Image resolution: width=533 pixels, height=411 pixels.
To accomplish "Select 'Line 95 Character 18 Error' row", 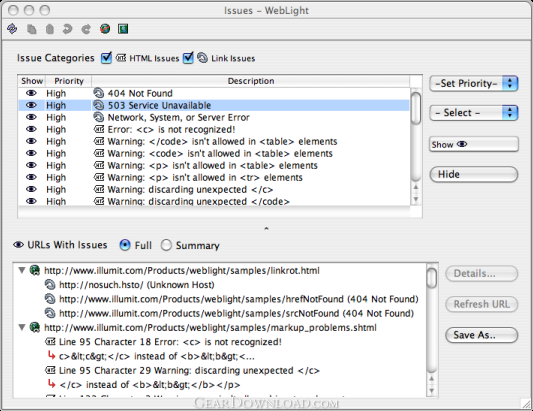I will (163, 342).
